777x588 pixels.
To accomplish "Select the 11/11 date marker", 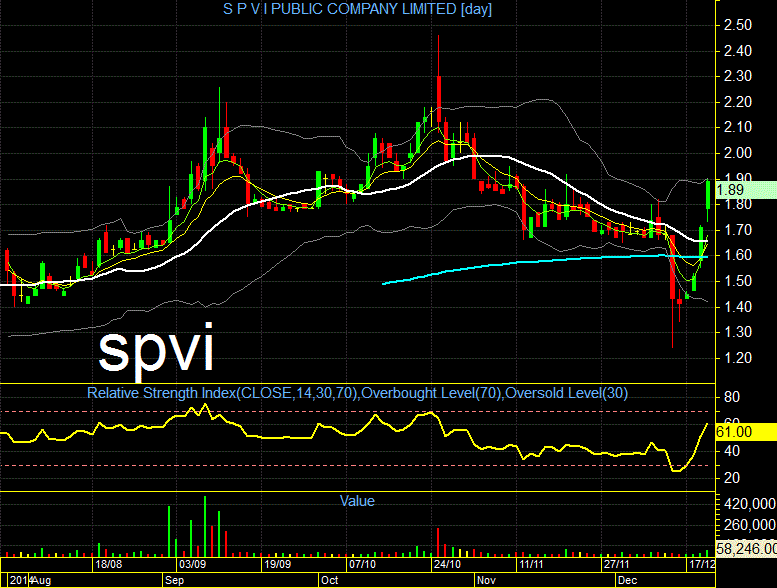I will pyautogui.click(x=531, y=564).
